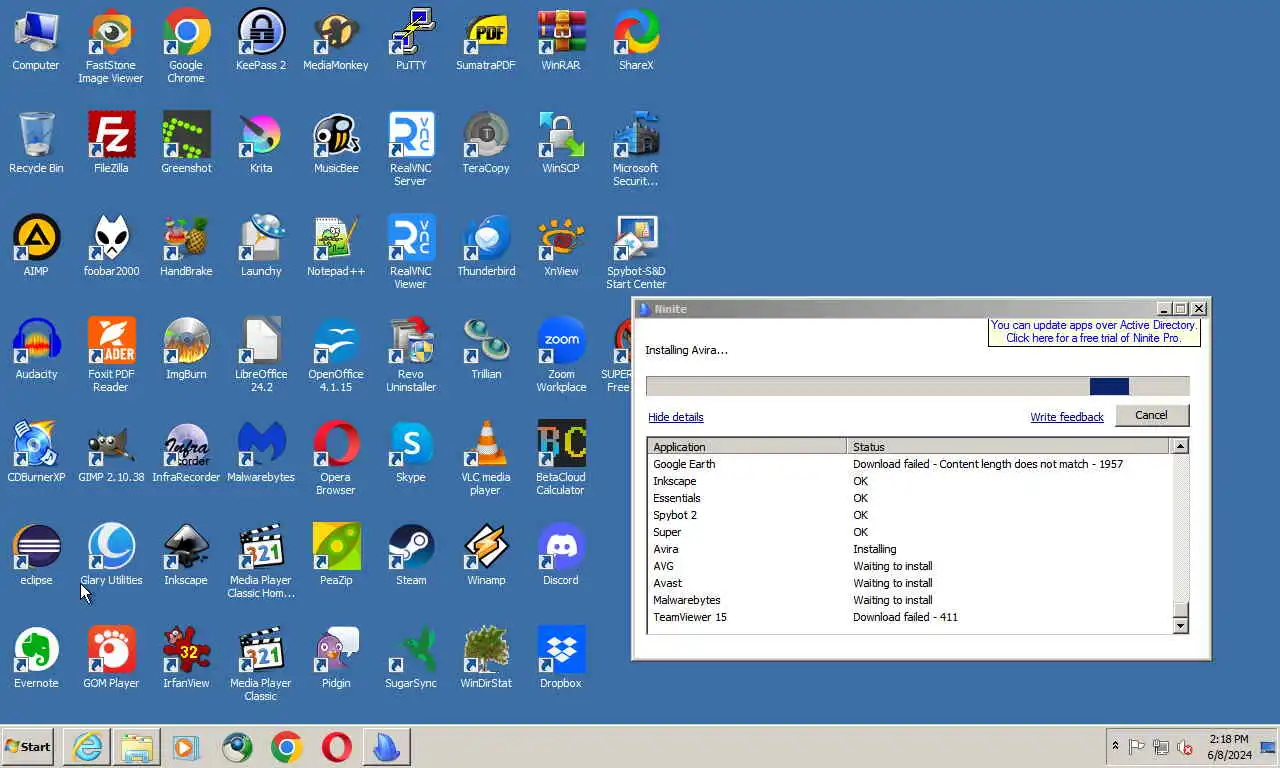This screenshot has width=1280, height=768.
Task: Select the HandBrake desktop shortcut
Action: [186, 246]
